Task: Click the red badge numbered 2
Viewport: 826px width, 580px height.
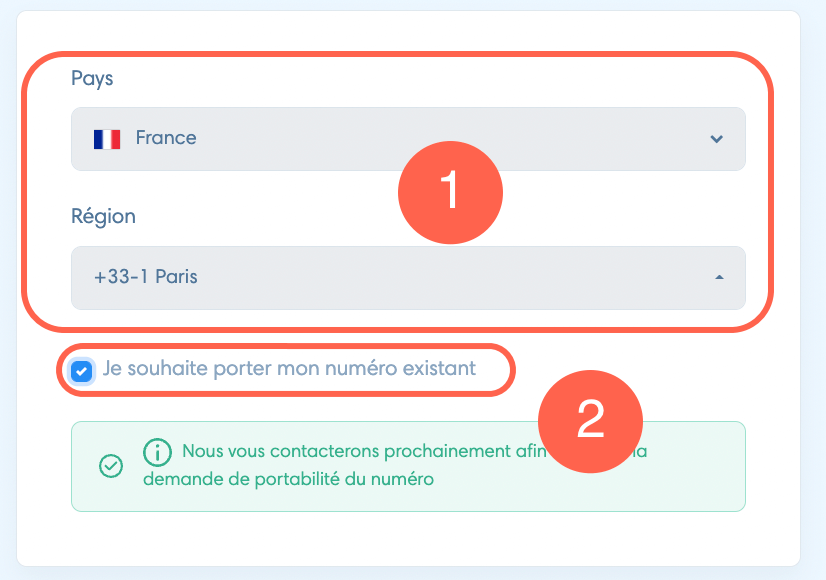Action: pos(591,421)
